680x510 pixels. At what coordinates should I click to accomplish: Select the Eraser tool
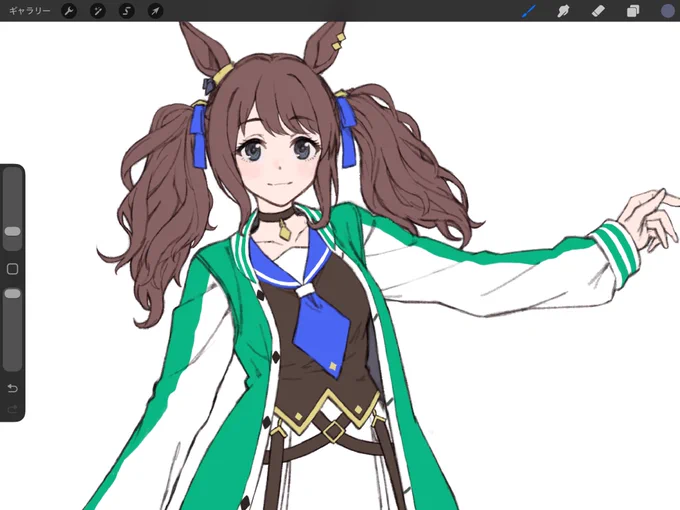(598, 11)
